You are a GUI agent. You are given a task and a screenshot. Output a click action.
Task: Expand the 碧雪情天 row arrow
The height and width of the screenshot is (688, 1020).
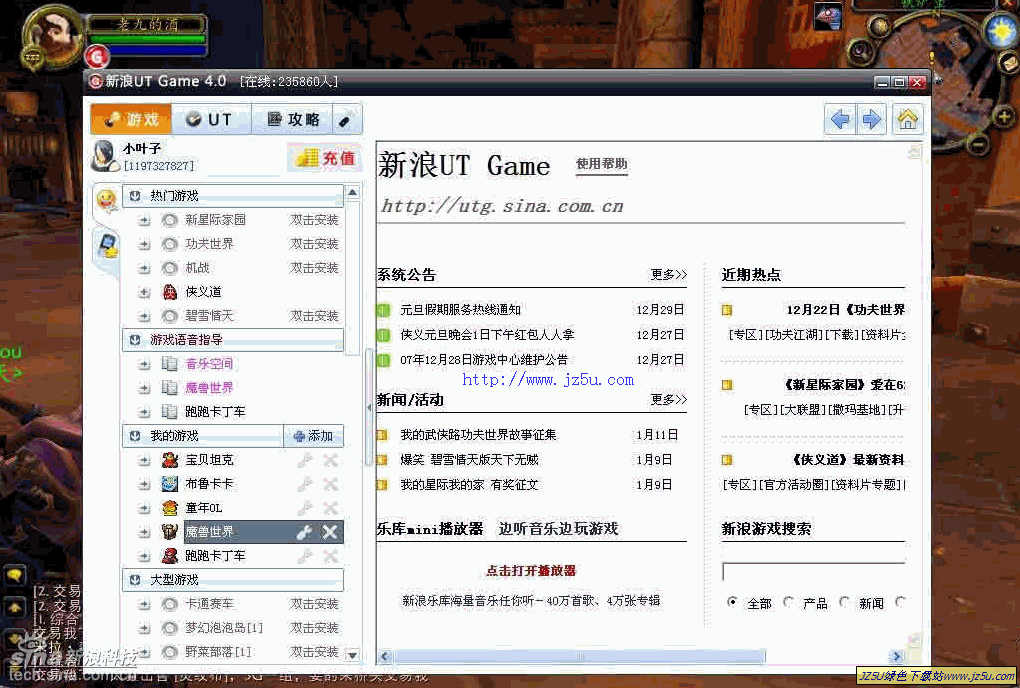(144, 317)
